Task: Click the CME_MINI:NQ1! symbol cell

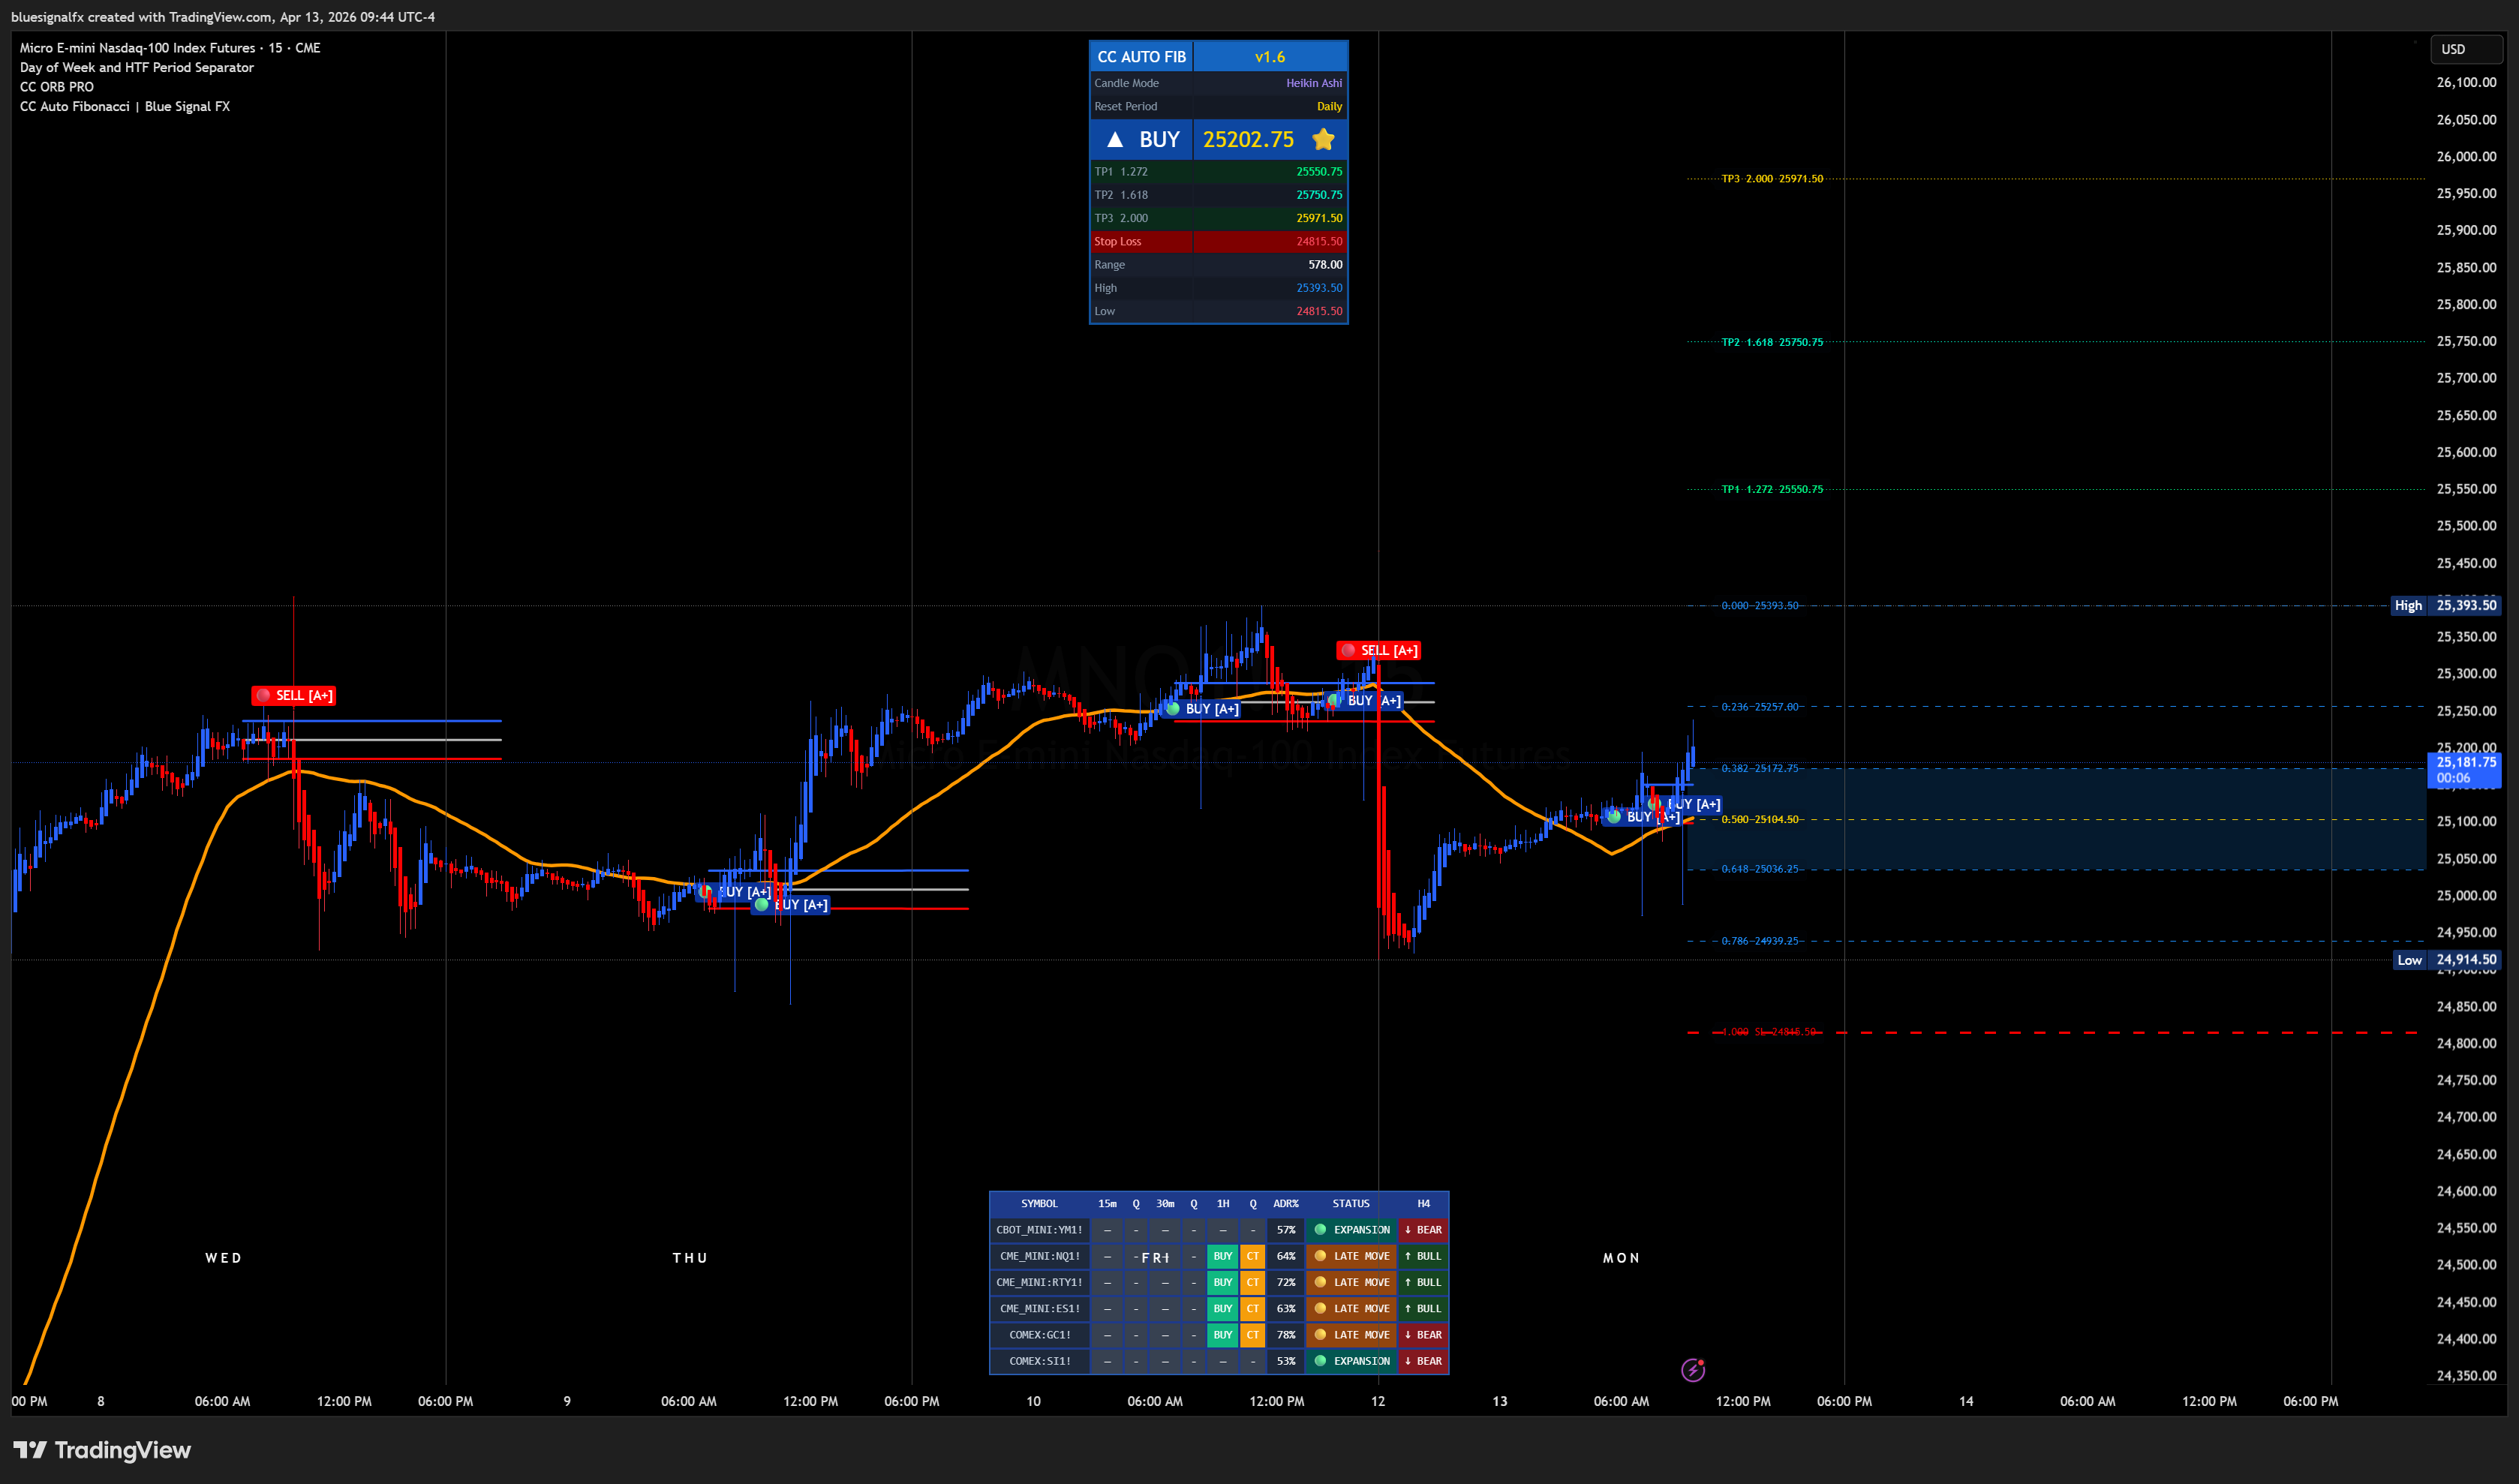Action: (1039, 1256)
